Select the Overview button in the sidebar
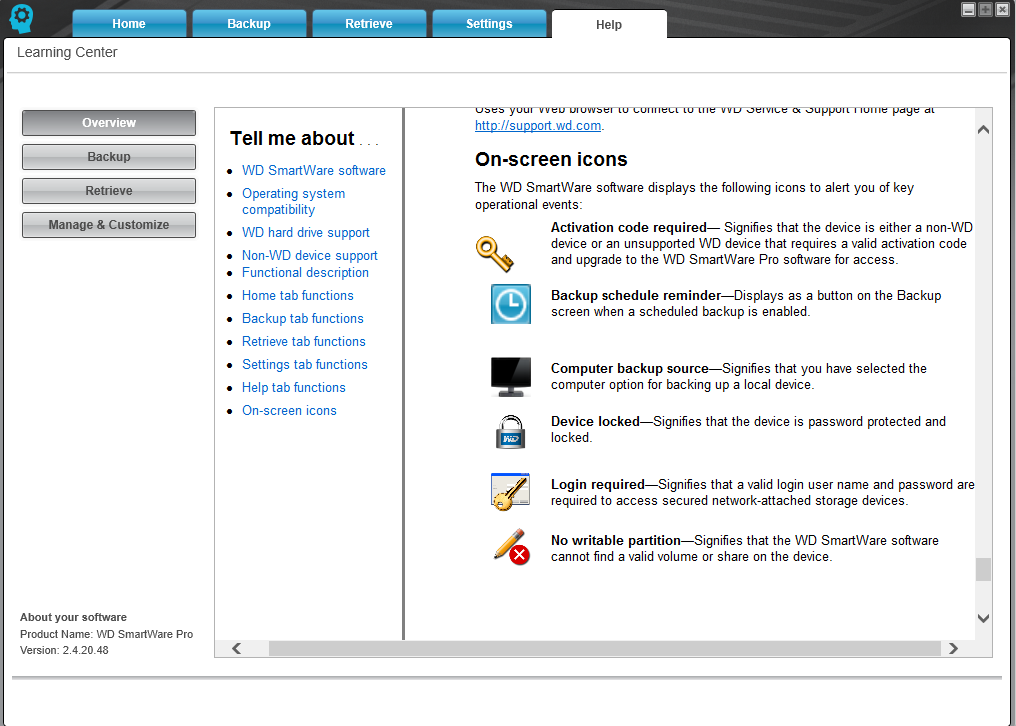 tap(109, 123)
